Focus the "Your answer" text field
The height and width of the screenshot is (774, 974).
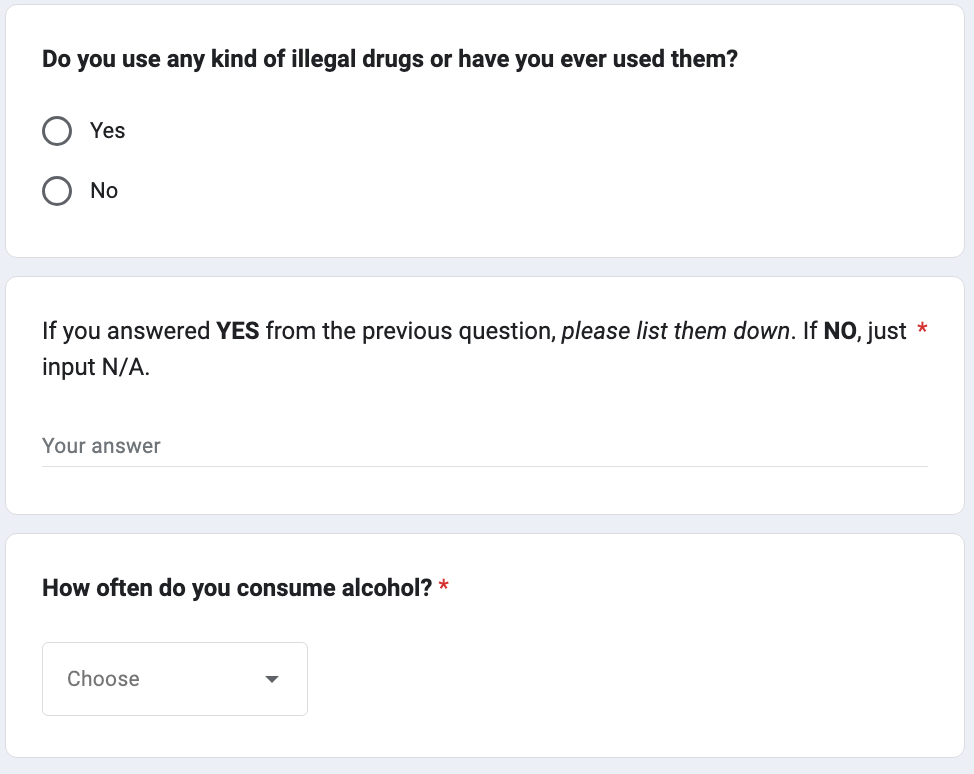coord(484,446)
